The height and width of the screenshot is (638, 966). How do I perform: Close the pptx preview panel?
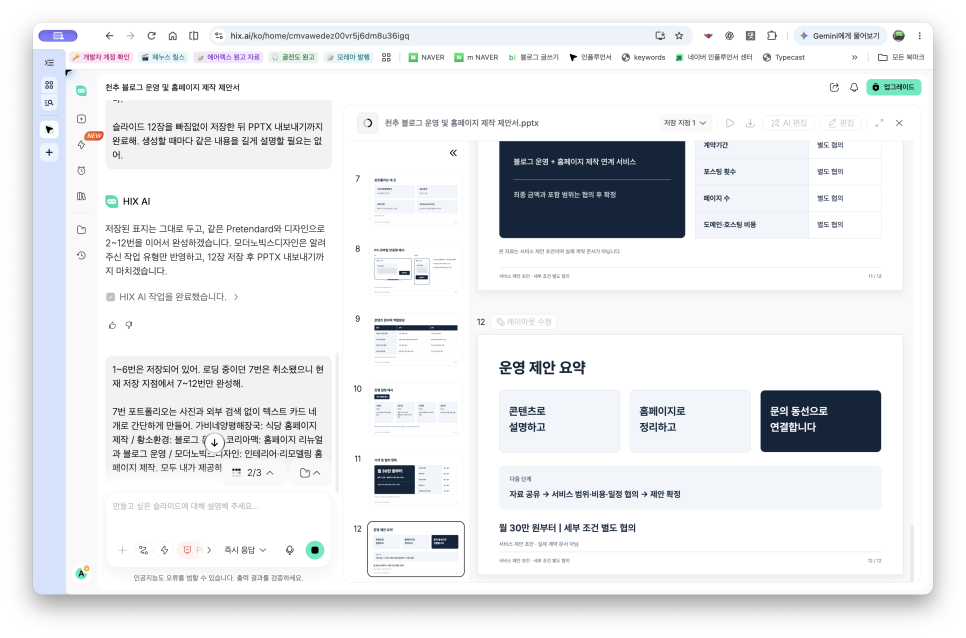click(899, 123)
